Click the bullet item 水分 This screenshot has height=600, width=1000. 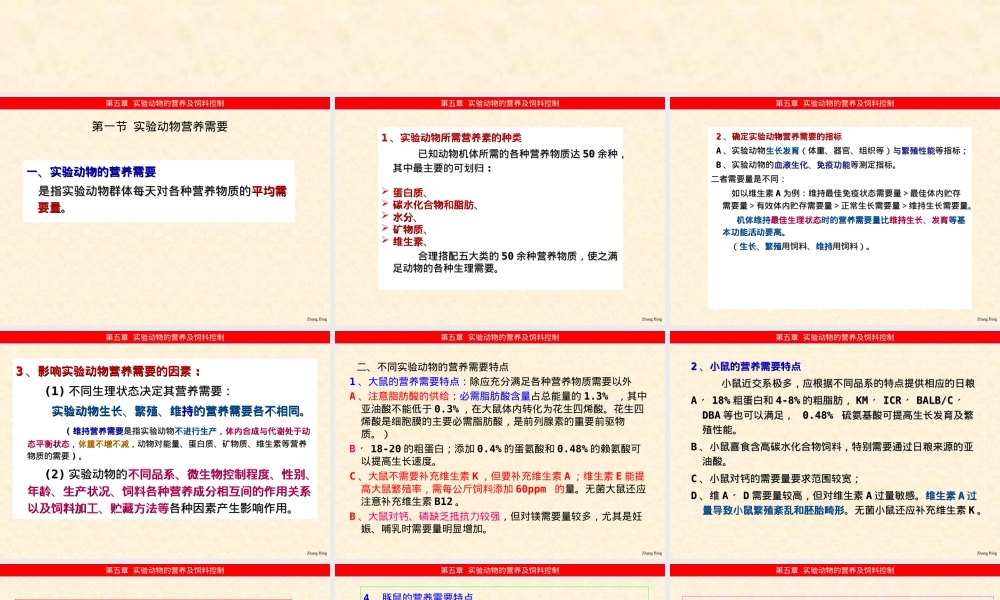[x=404, y=217]
